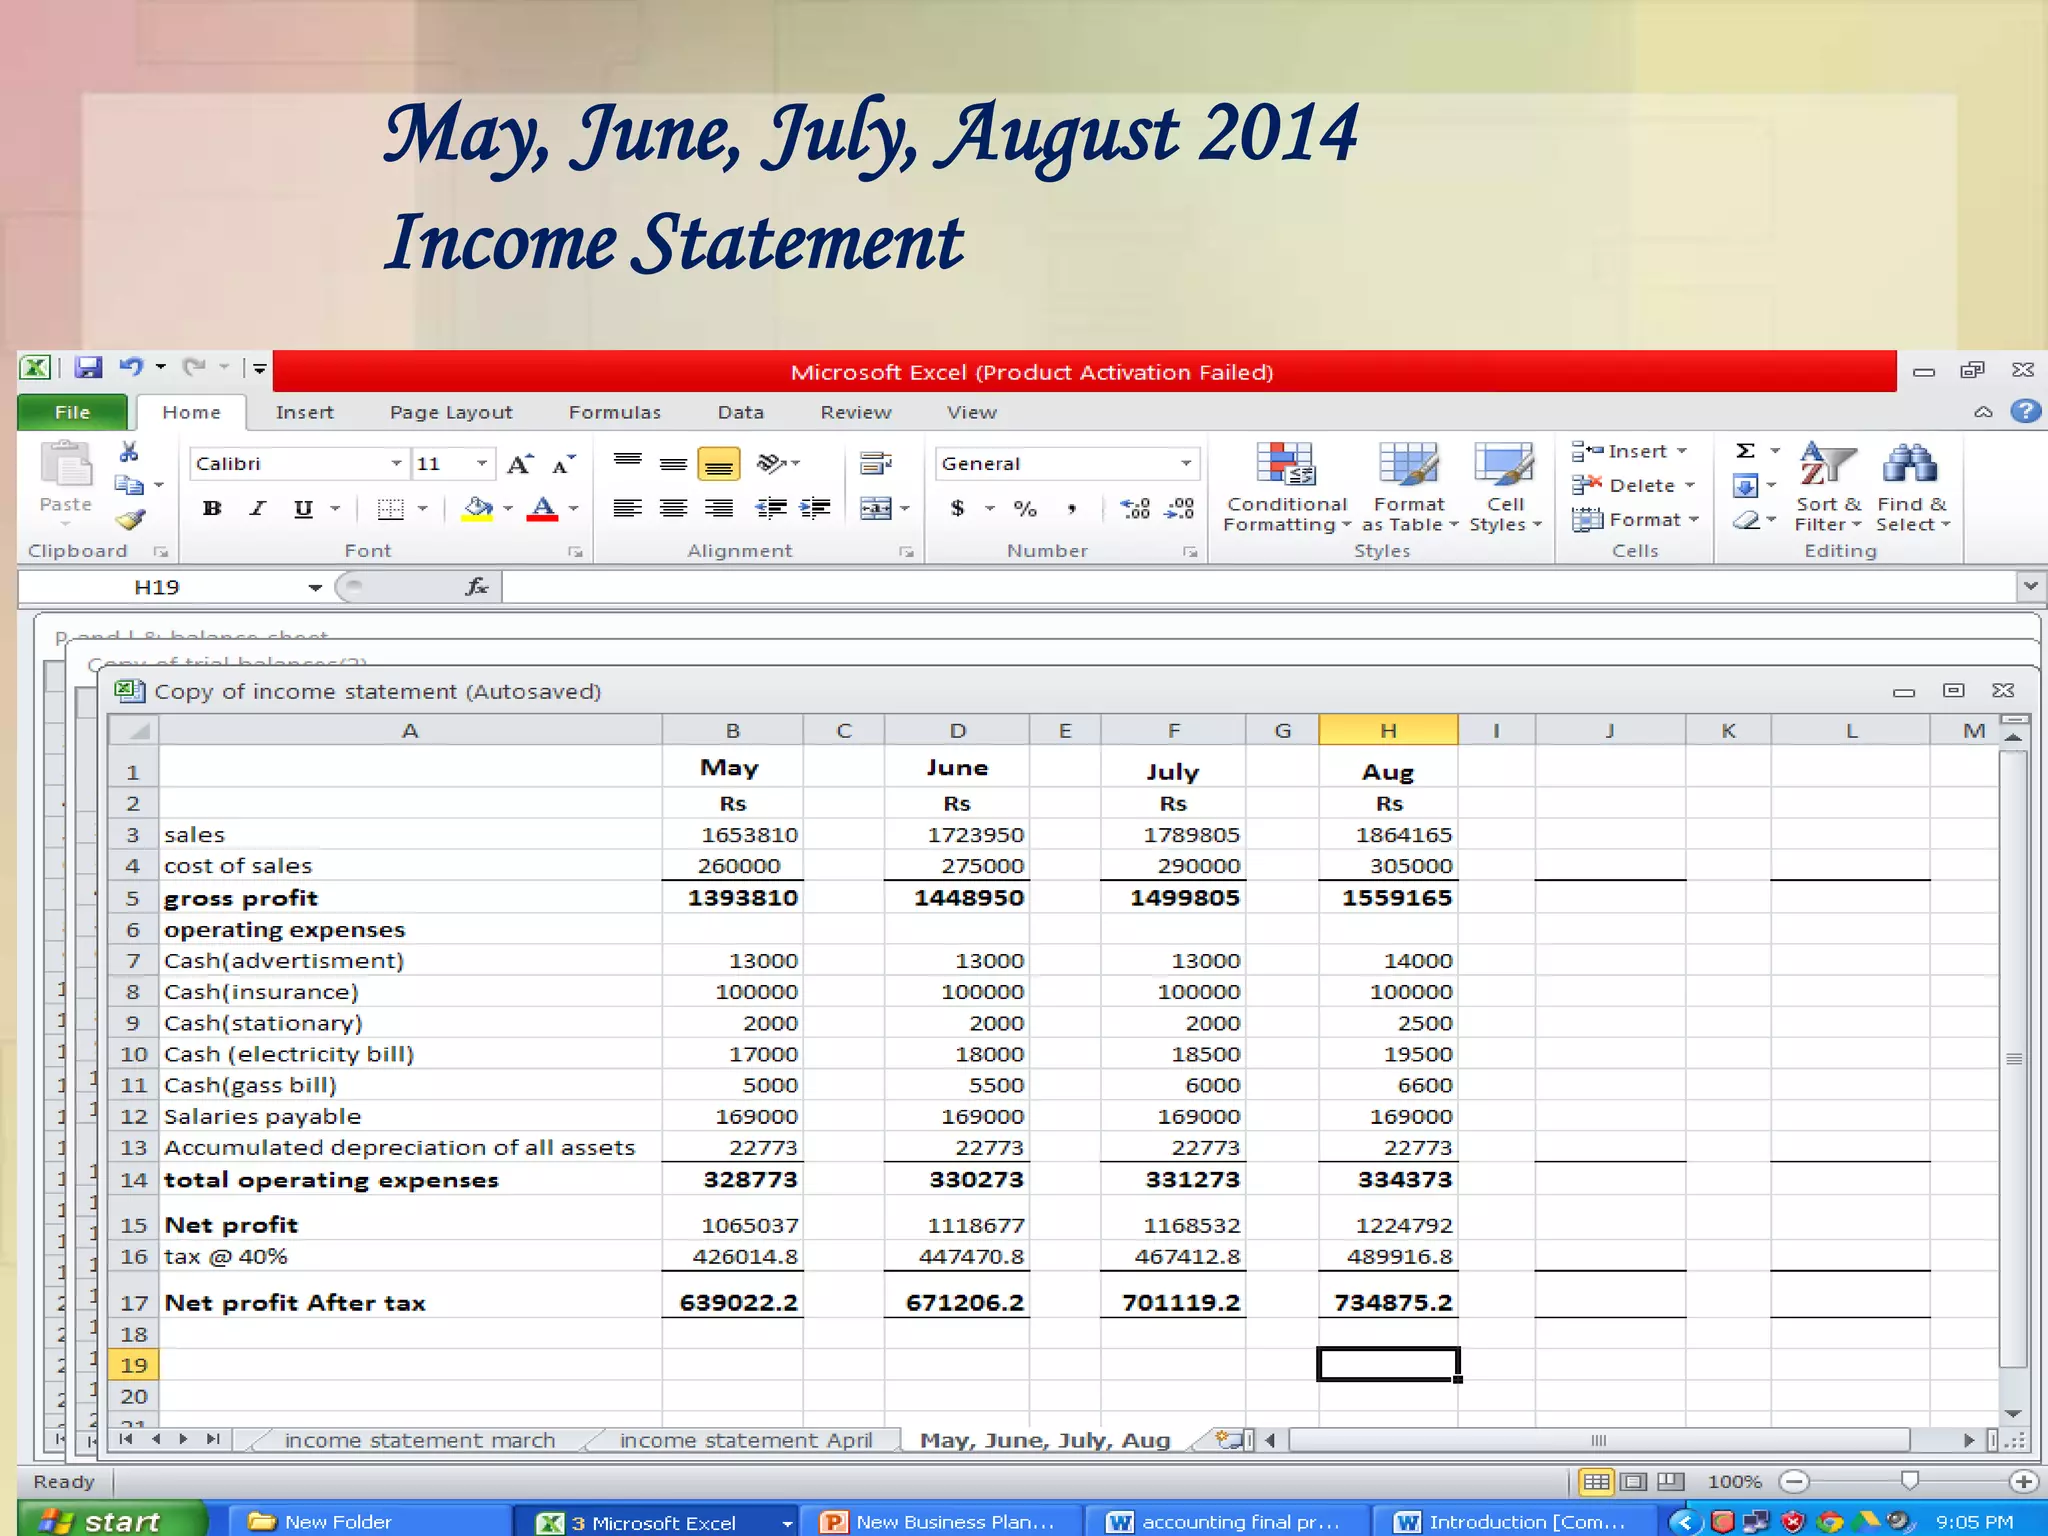Switch to the Data ribbon tab
This screenshot has width=2048, height=1536.
tap(741, 412)
